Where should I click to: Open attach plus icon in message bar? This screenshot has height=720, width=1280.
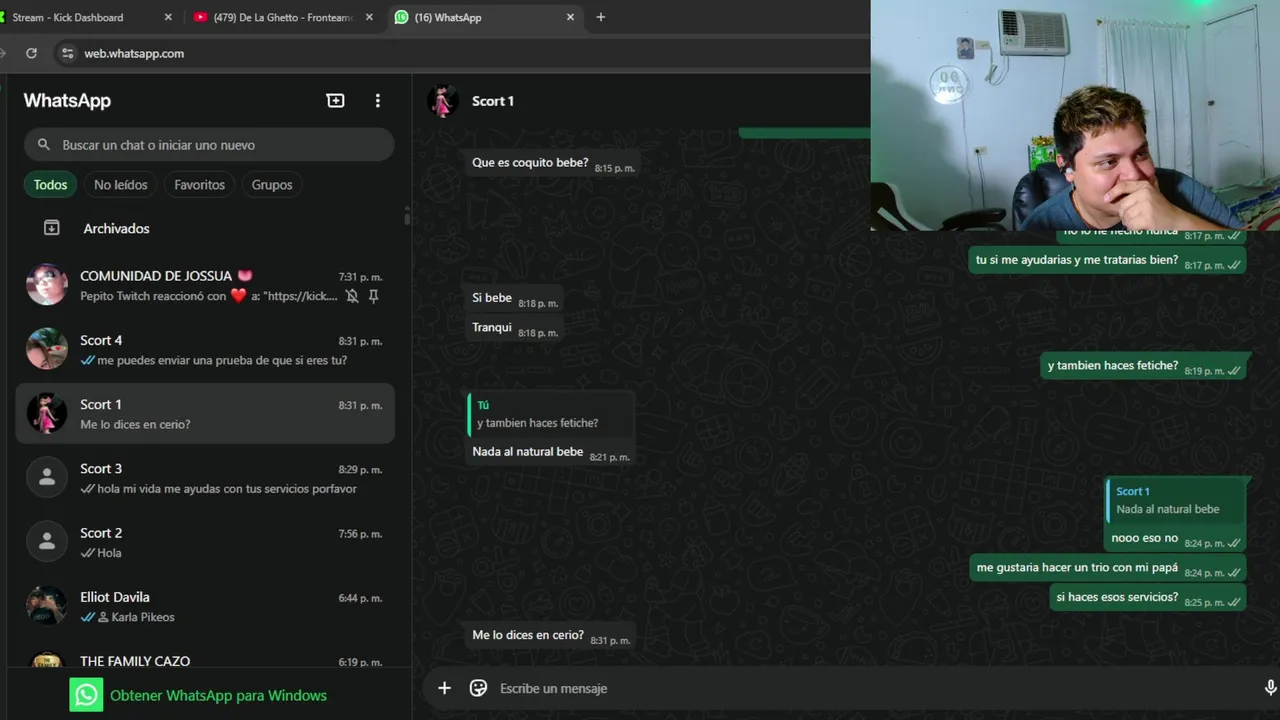[x=444, y=688]
